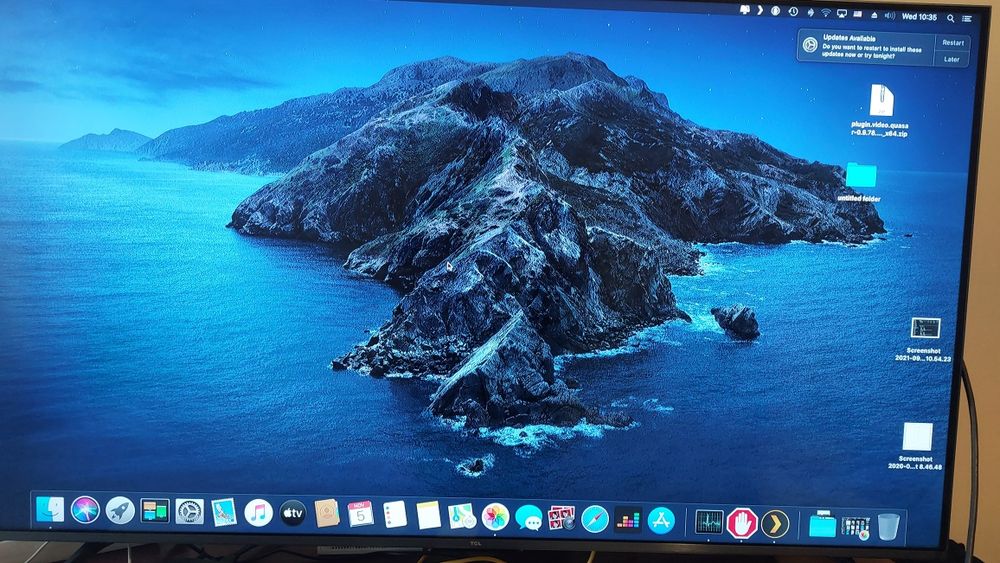Open App Store from the Dock
This screenshot has height=563, width=1000.
(x=661, y=520)
